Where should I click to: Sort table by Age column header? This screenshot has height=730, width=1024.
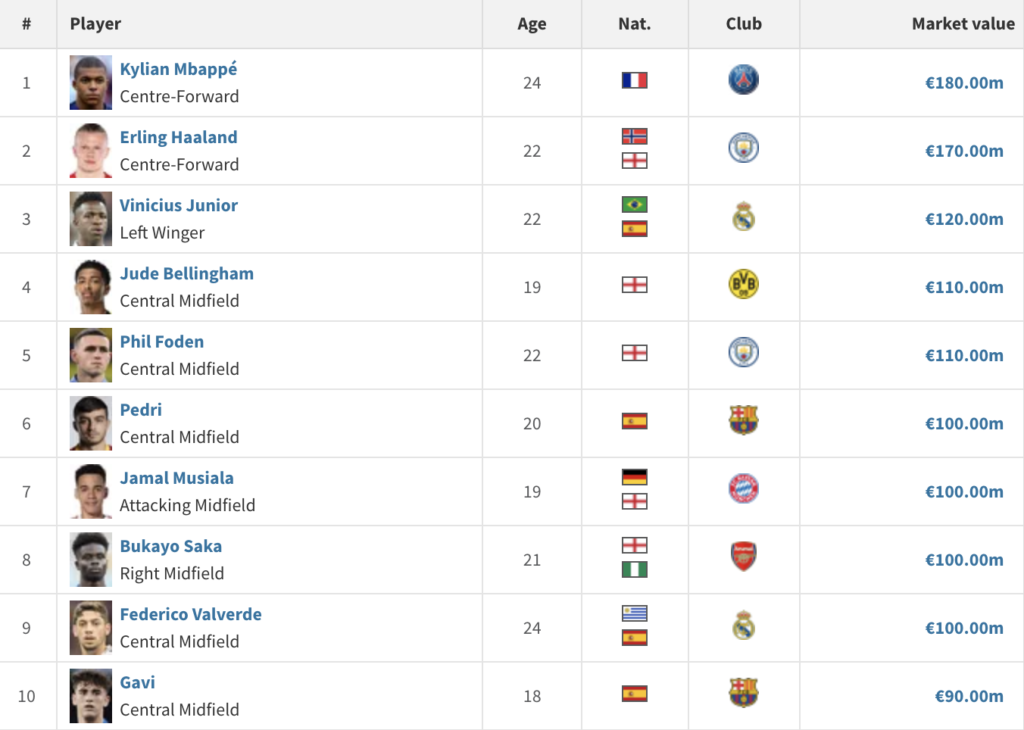click(532, 24)
